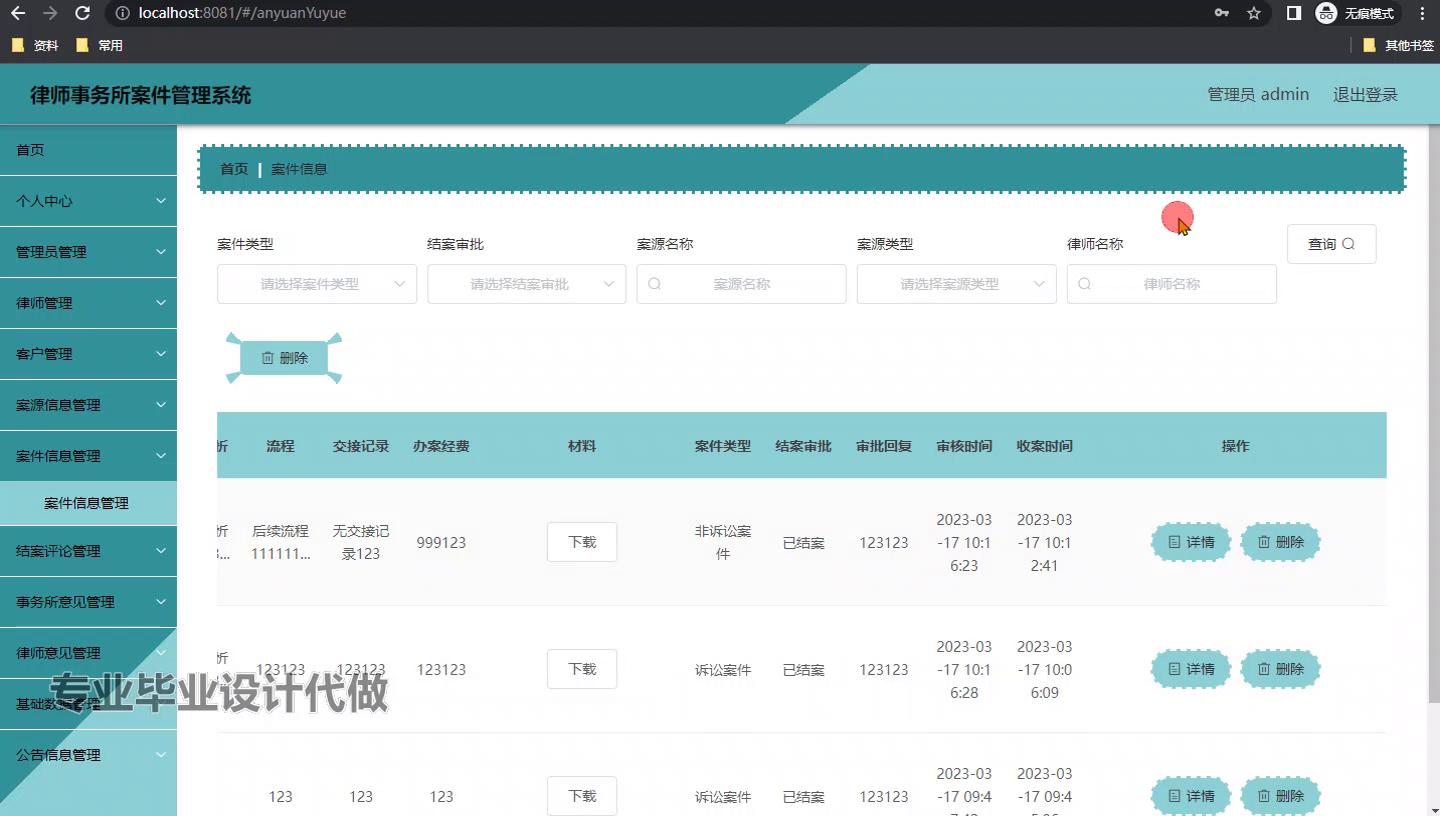Open the 常用 bookmark folder
The width and height of the screenshot is (1440, 816).
point(100,45)
